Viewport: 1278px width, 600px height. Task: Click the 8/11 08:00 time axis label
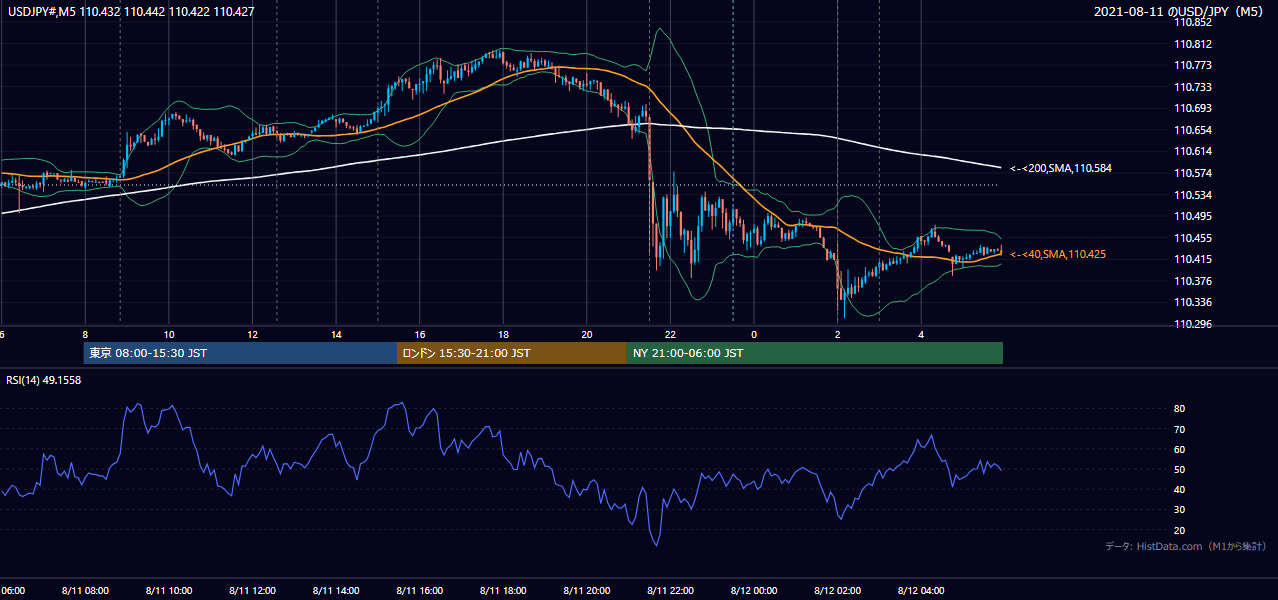point(85,591)
